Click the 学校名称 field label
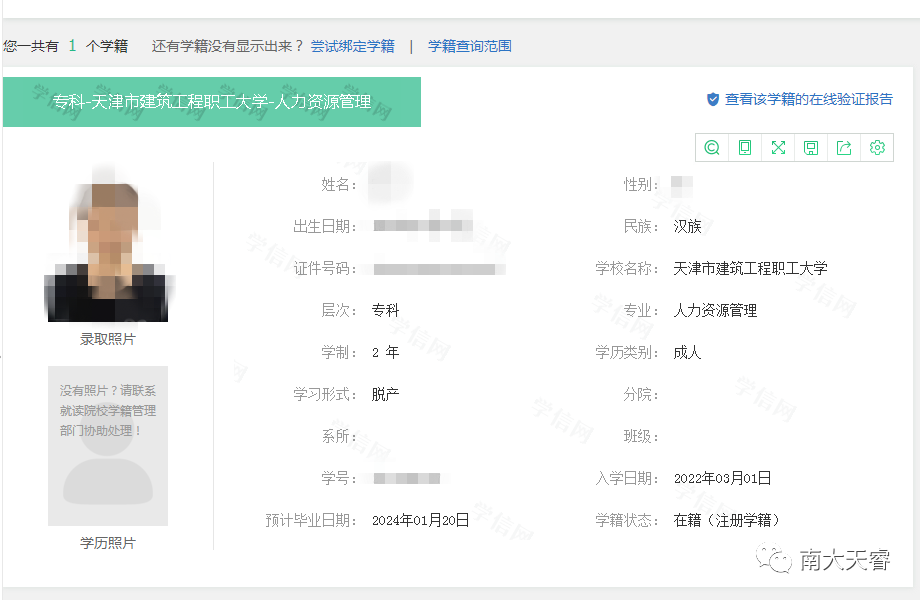The image size is (920, 600). point(627,269)
